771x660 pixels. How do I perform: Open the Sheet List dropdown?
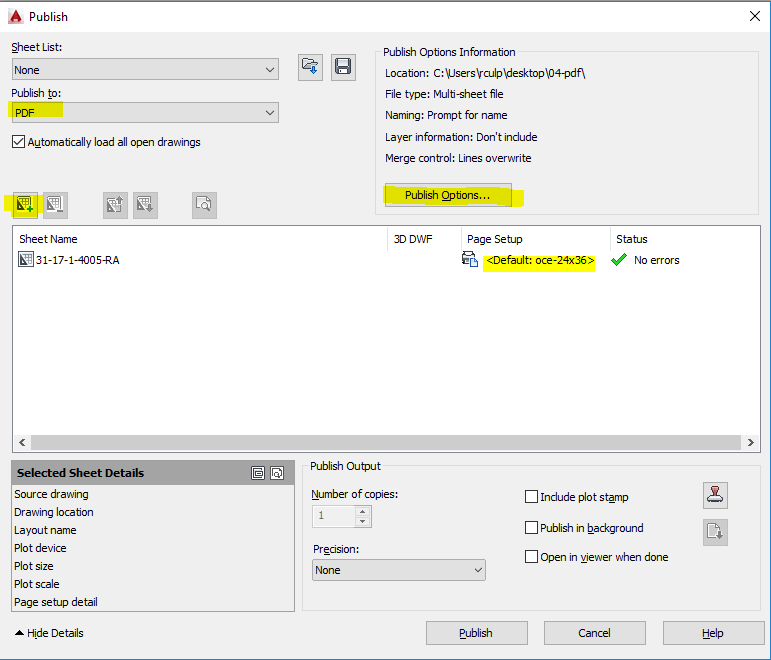(145, 69)
